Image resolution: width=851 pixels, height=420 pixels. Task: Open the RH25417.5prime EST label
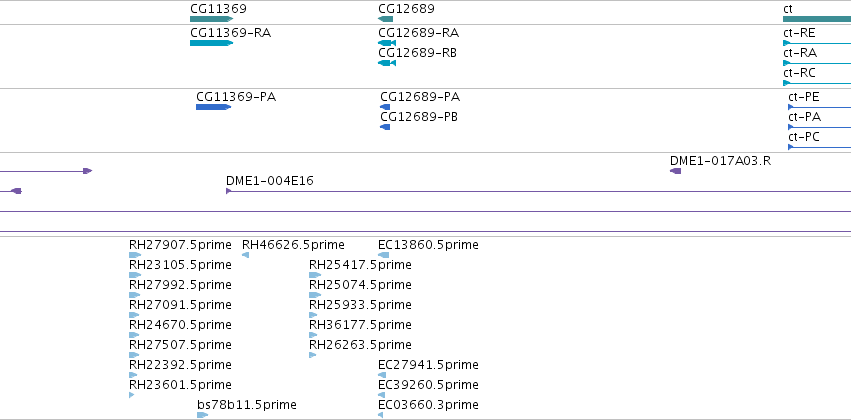(360, 265)
